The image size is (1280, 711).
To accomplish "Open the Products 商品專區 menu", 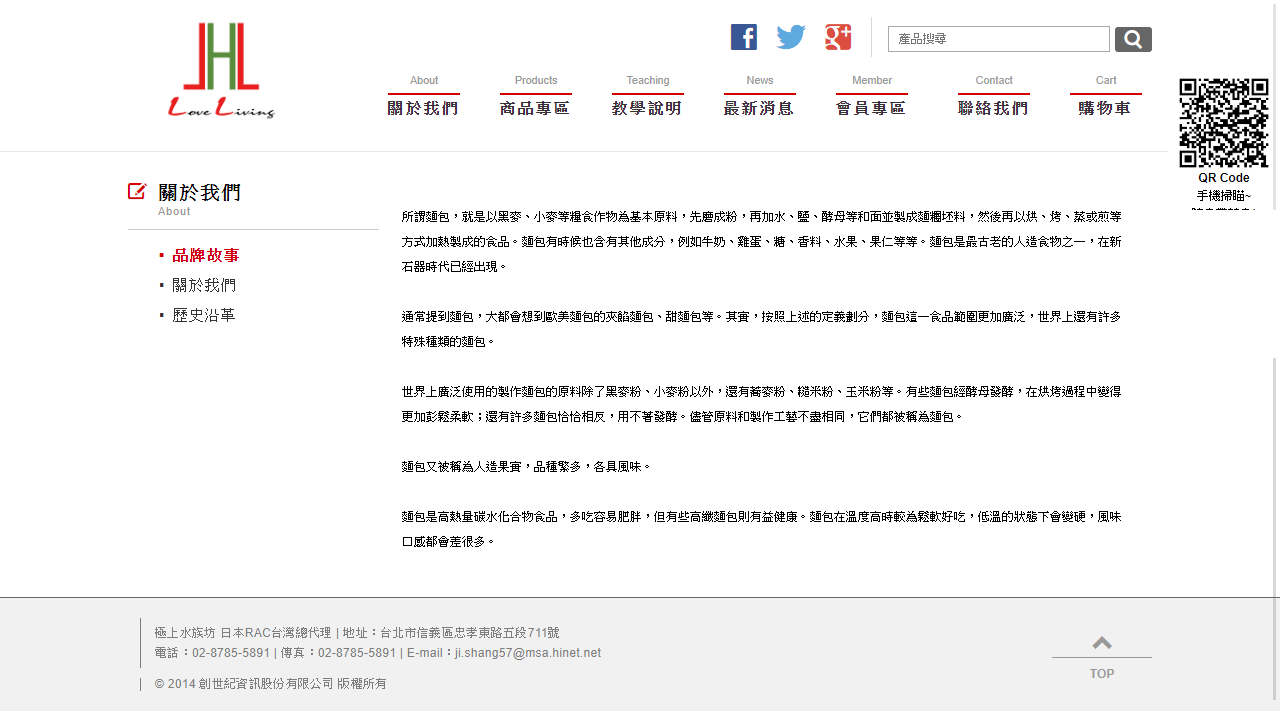I will pyautogui.click(x=536, y=96).
